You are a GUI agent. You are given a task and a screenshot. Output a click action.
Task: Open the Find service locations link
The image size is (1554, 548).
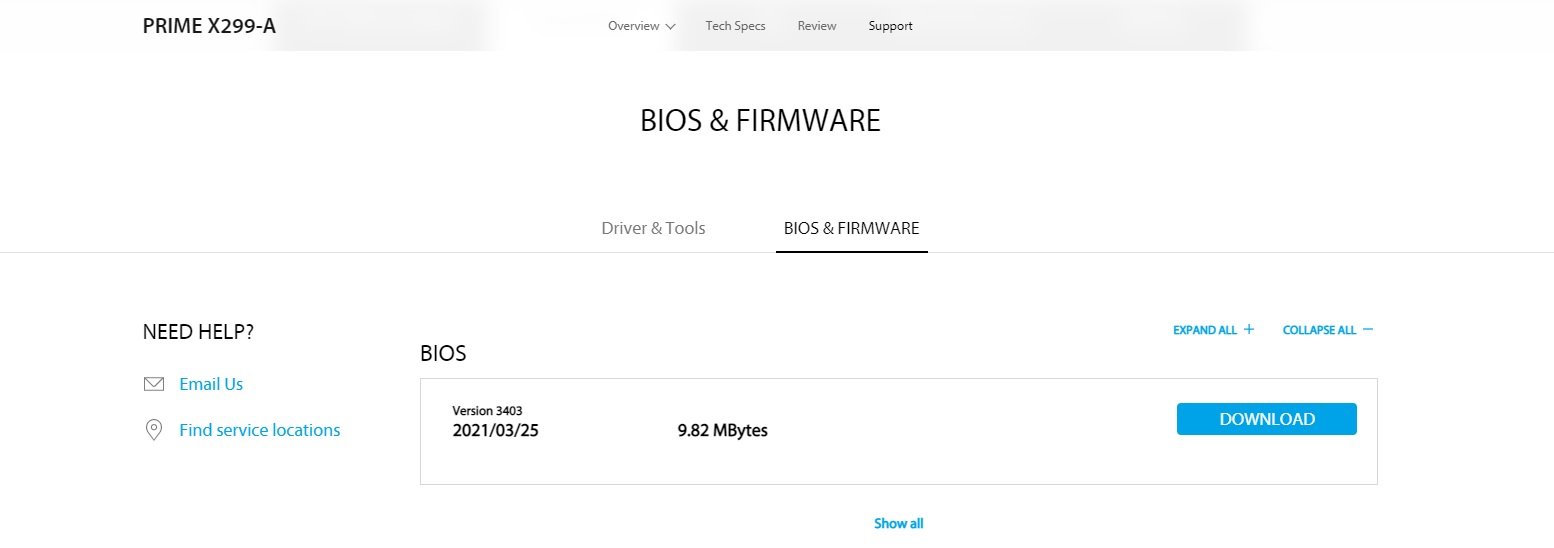(x=260, y=430)
